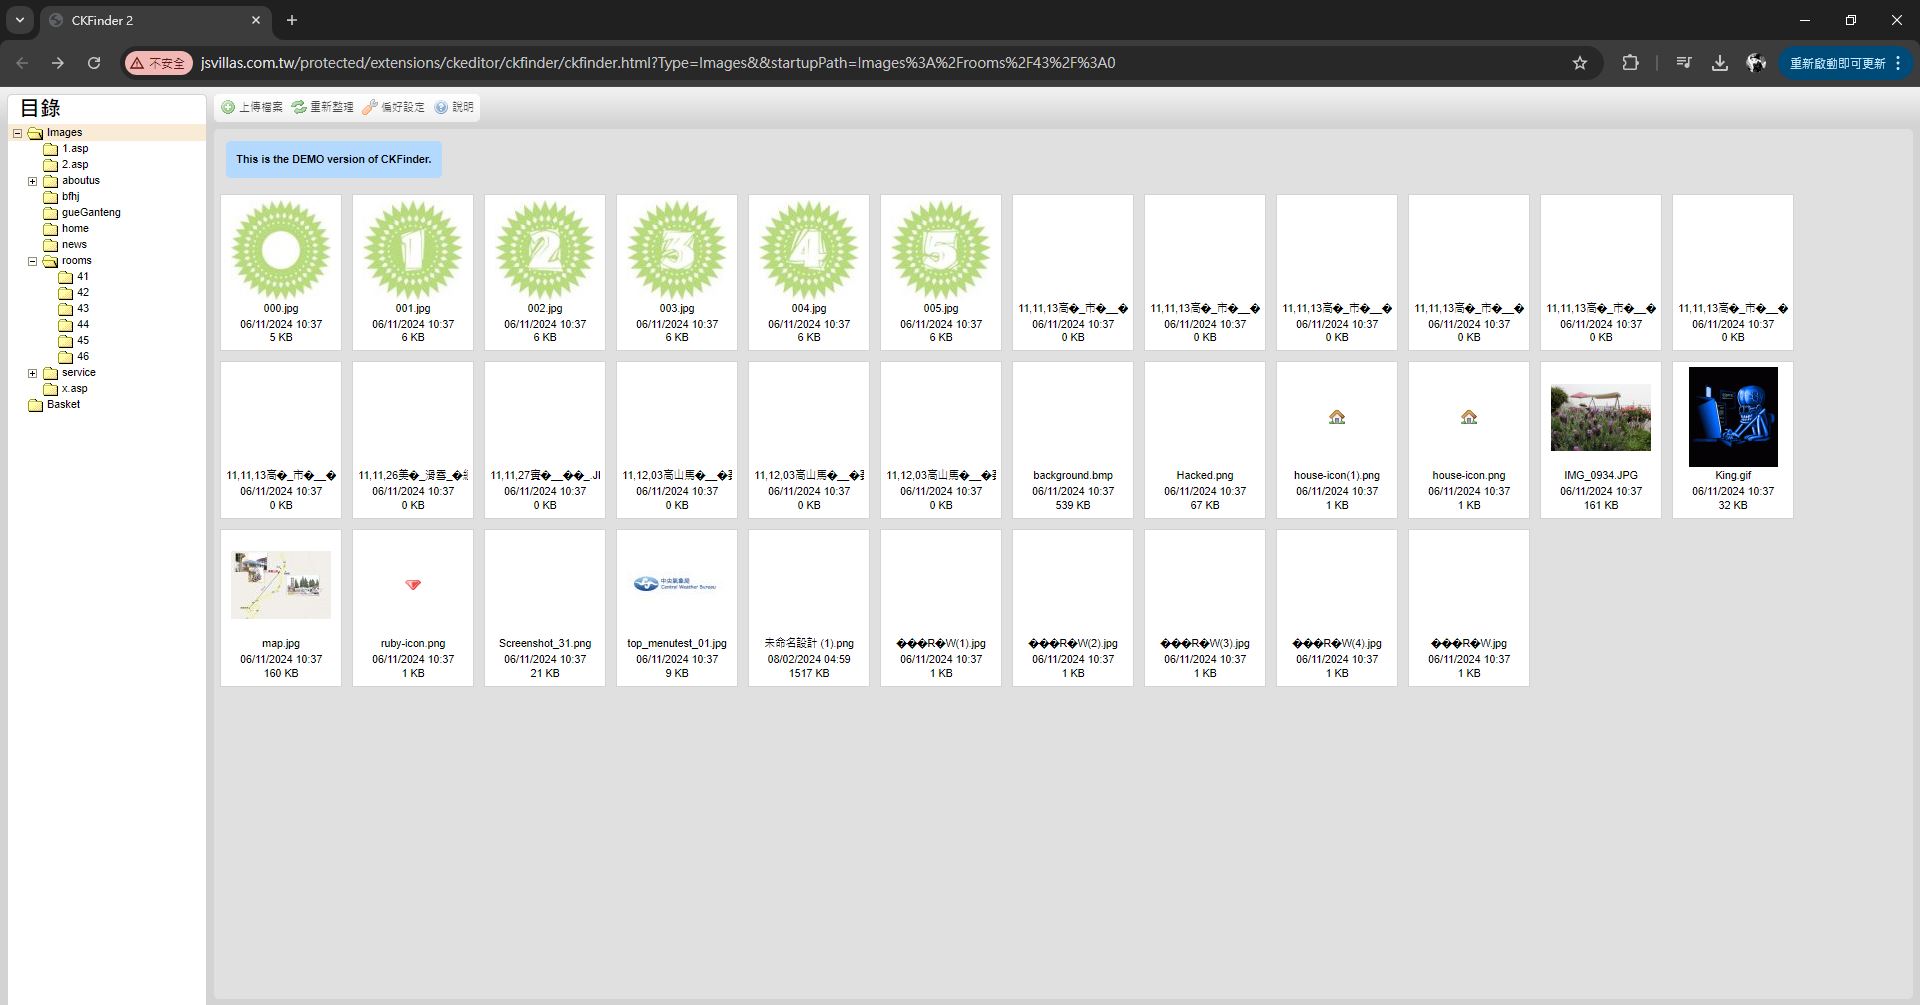Reload the page with the reload icon
Screen dimensions: 1920x1005
click(94, 63)
